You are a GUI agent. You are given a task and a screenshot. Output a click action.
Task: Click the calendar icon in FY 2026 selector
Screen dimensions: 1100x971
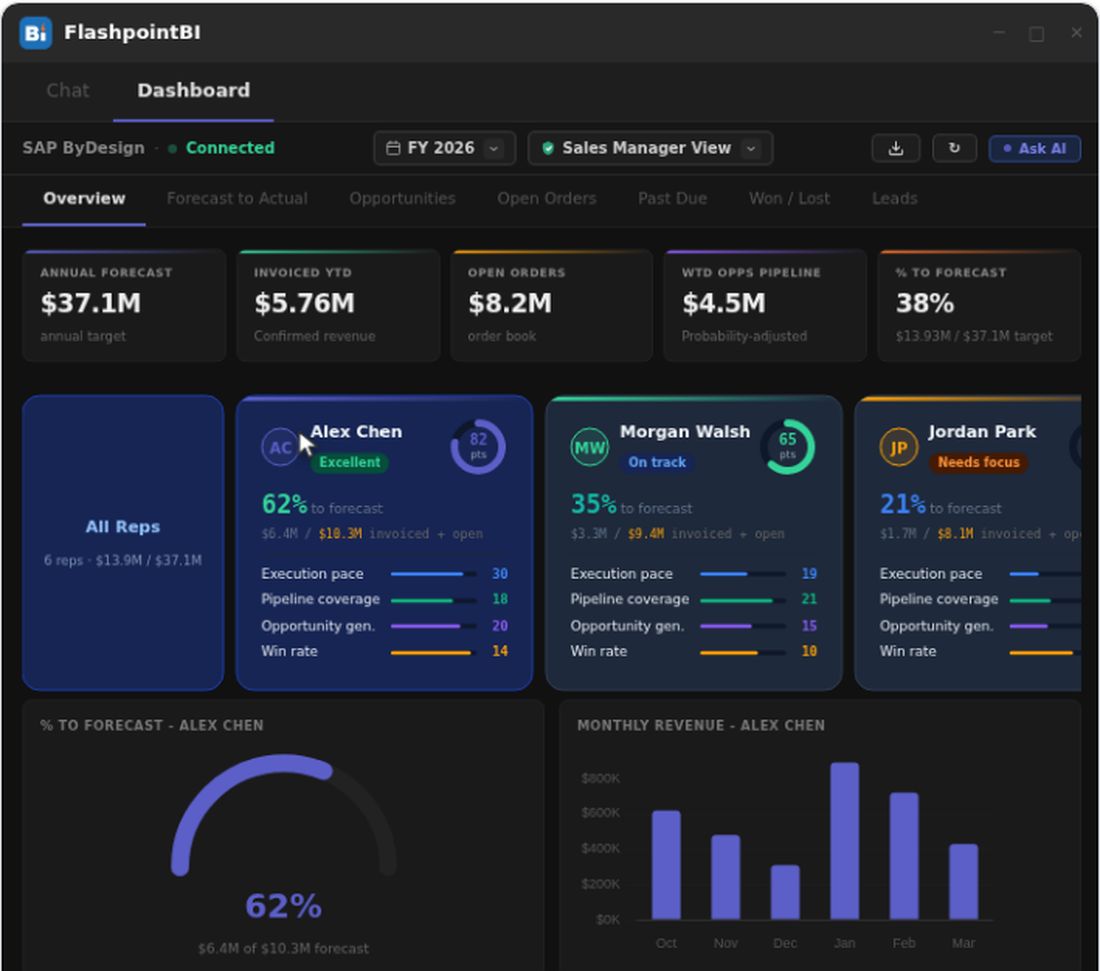[x=394, y=148]
